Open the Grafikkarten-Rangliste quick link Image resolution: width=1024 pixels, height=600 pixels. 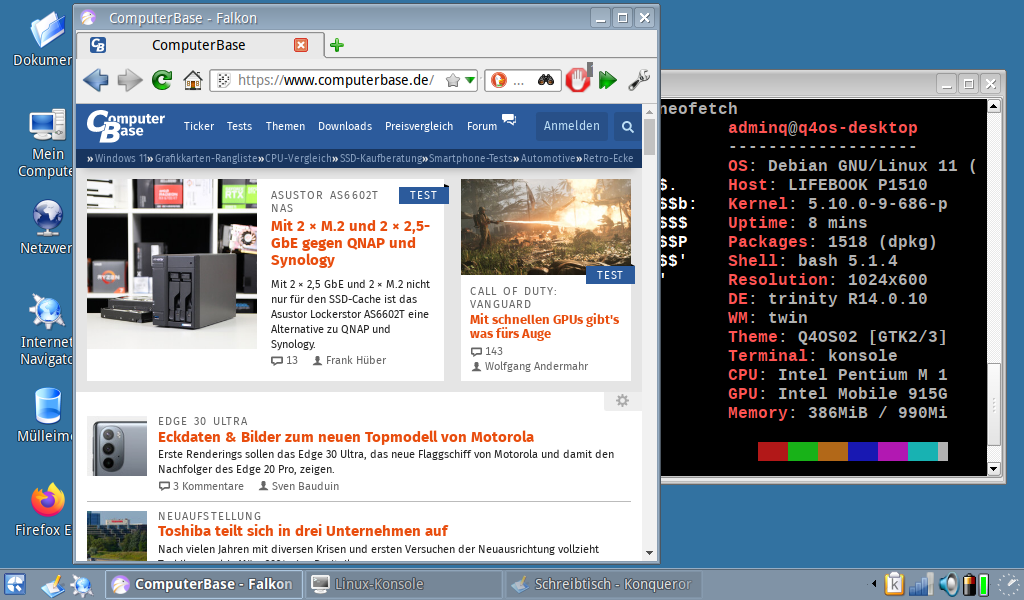tap(206, 158)
